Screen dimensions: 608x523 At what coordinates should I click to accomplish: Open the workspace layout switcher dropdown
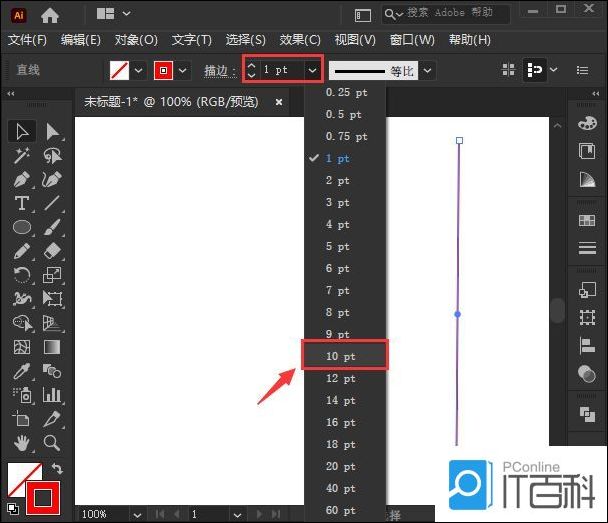(126, 14)
